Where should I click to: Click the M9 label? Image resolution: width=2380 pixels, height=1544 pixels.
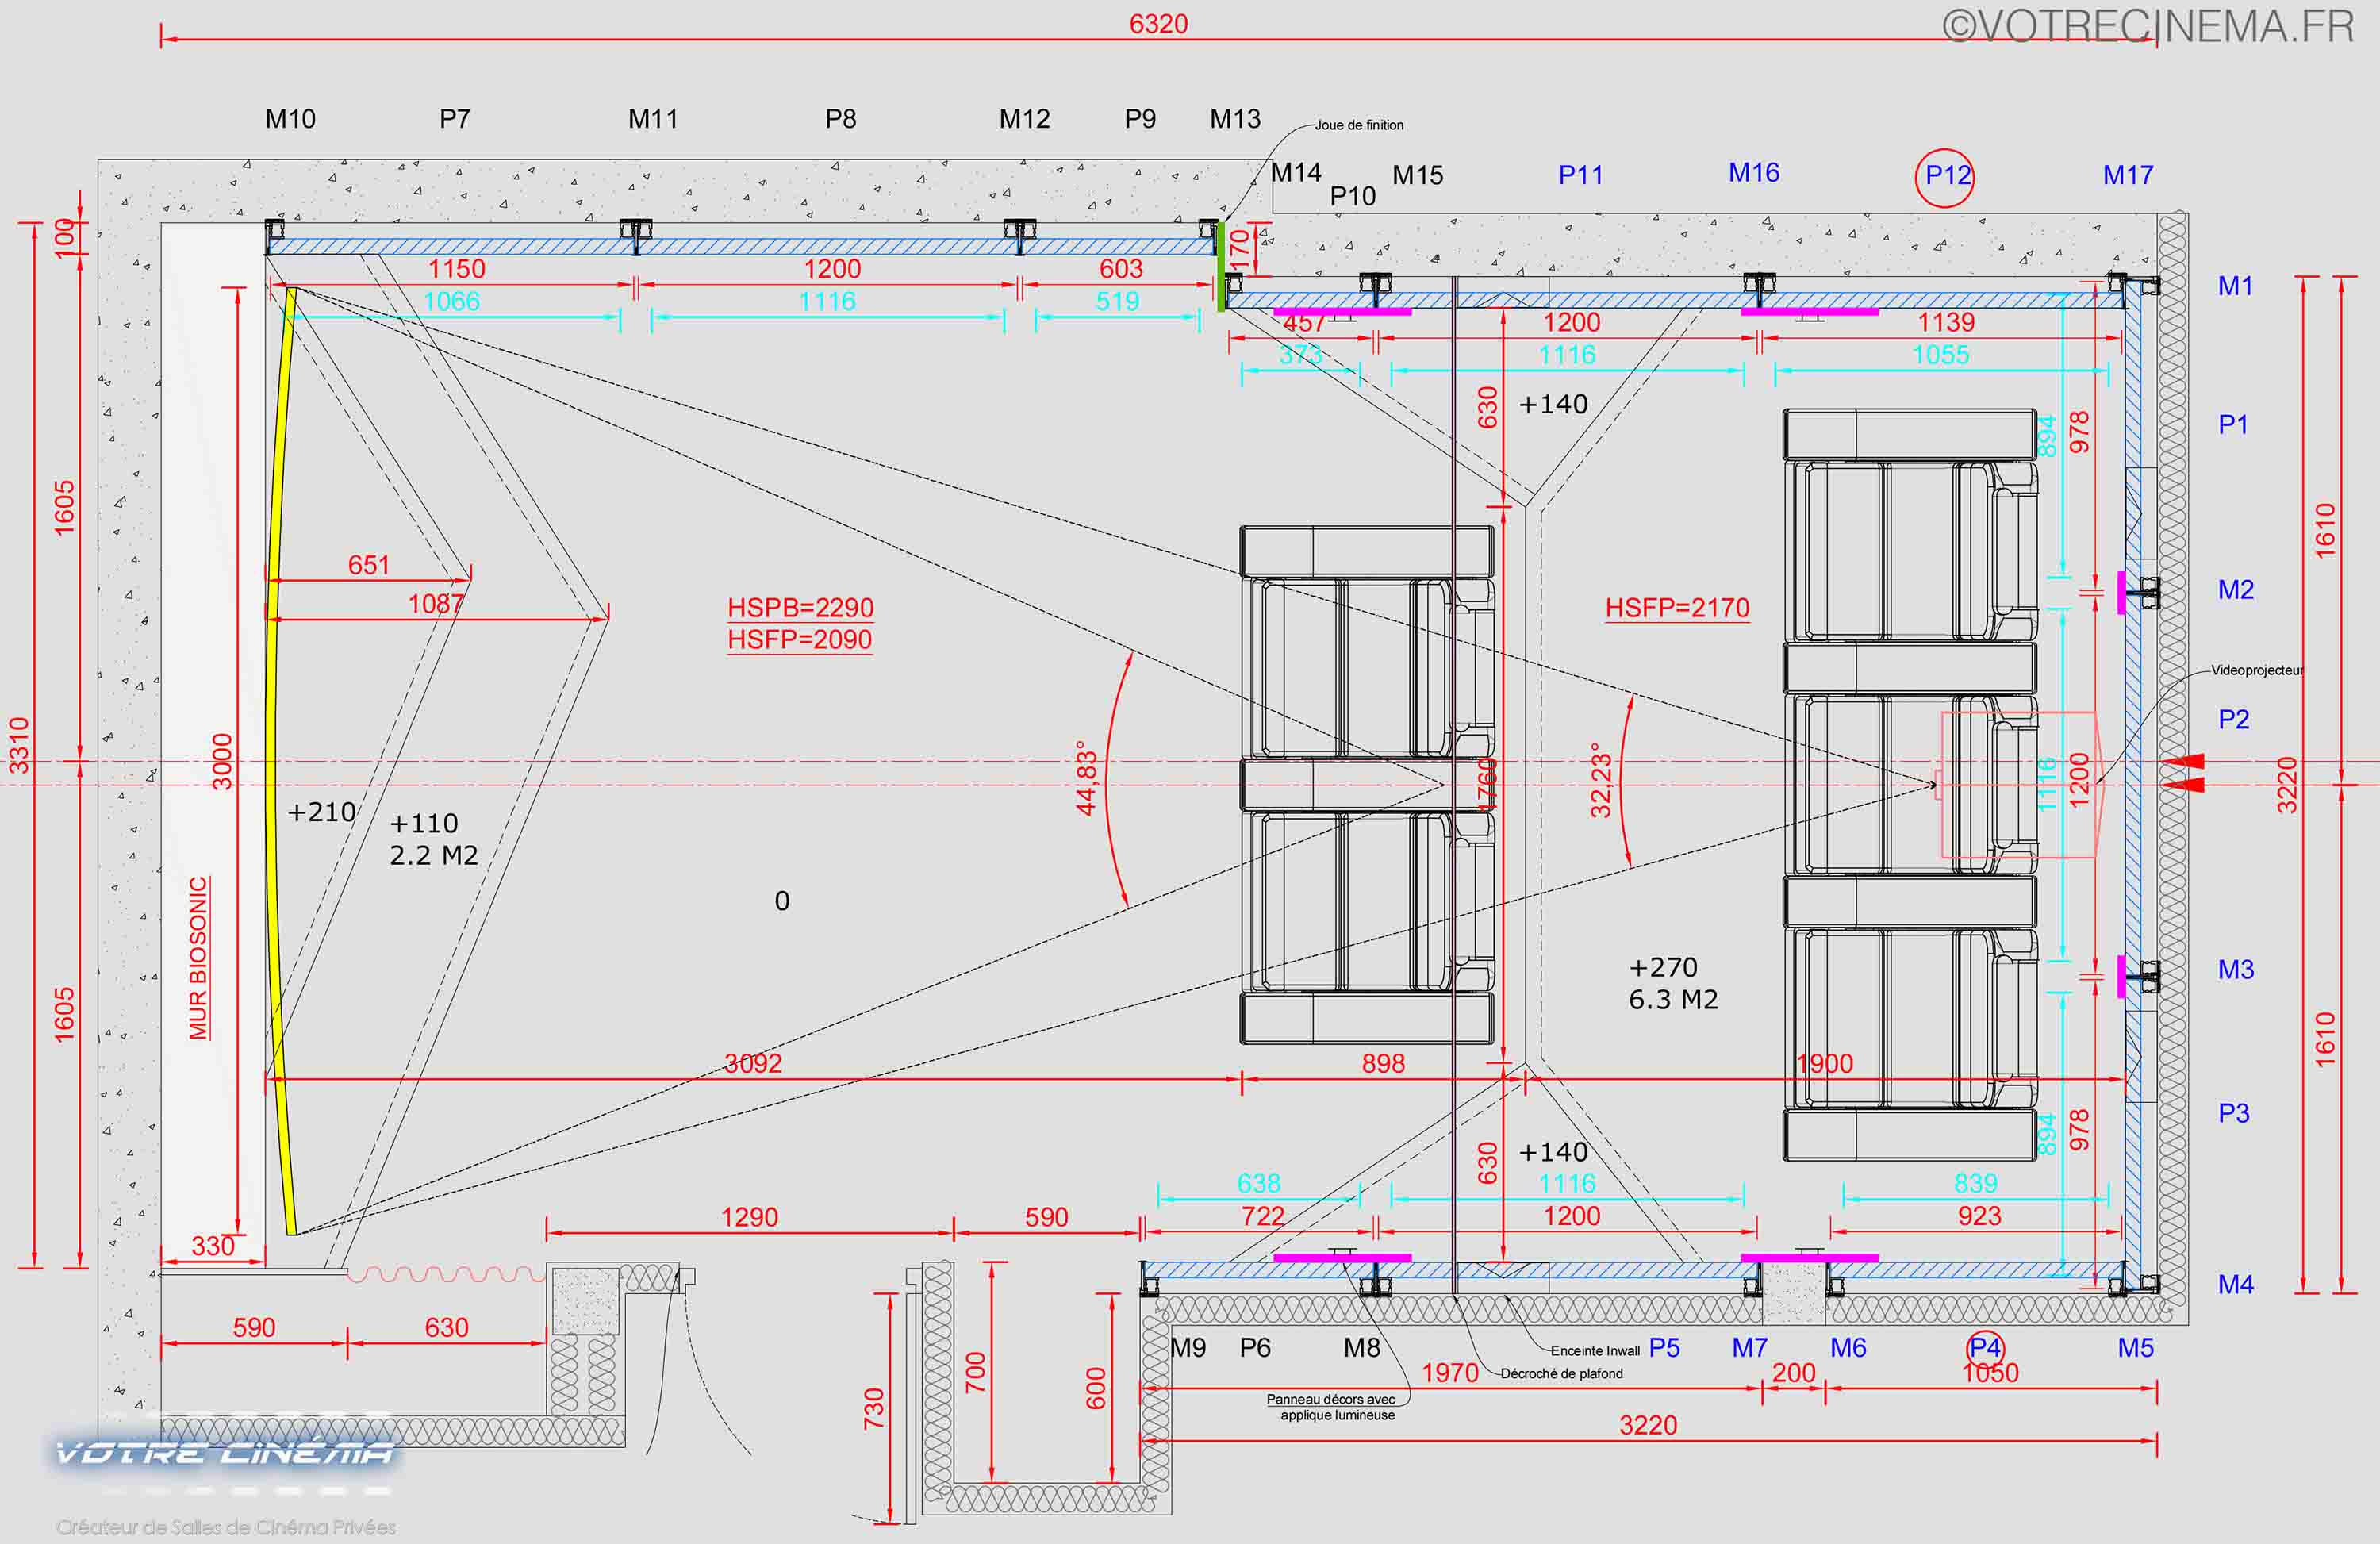pyautogui.click(x=1188, y=1348)
